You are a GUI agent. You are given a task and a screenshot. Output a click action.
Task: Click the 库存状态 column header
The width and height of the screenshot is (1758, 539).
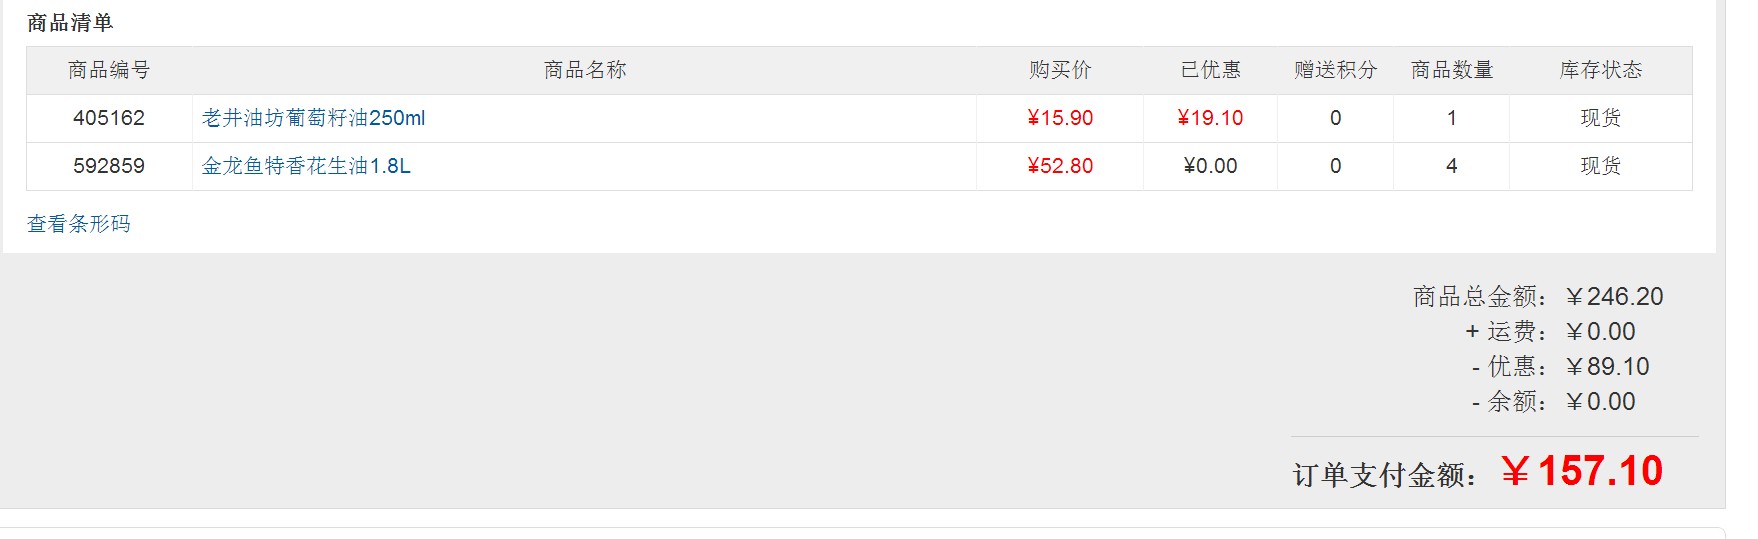(1600, 70)
